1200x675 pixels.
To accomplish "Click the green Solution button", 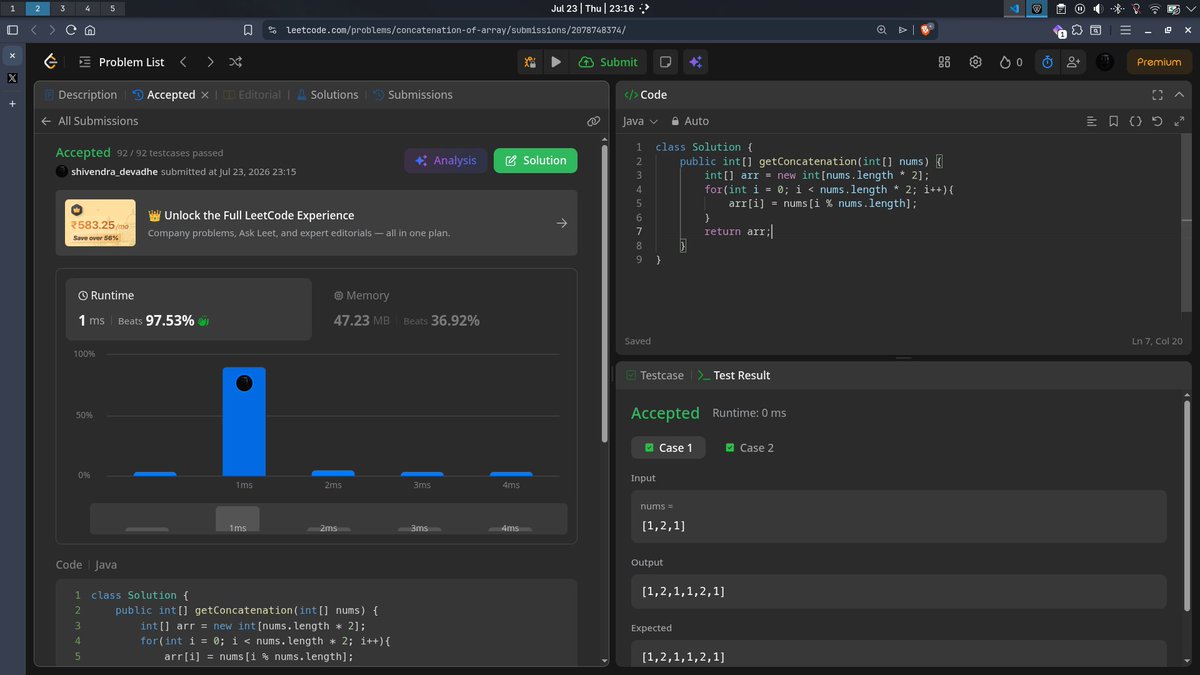I will coord(535,160).
